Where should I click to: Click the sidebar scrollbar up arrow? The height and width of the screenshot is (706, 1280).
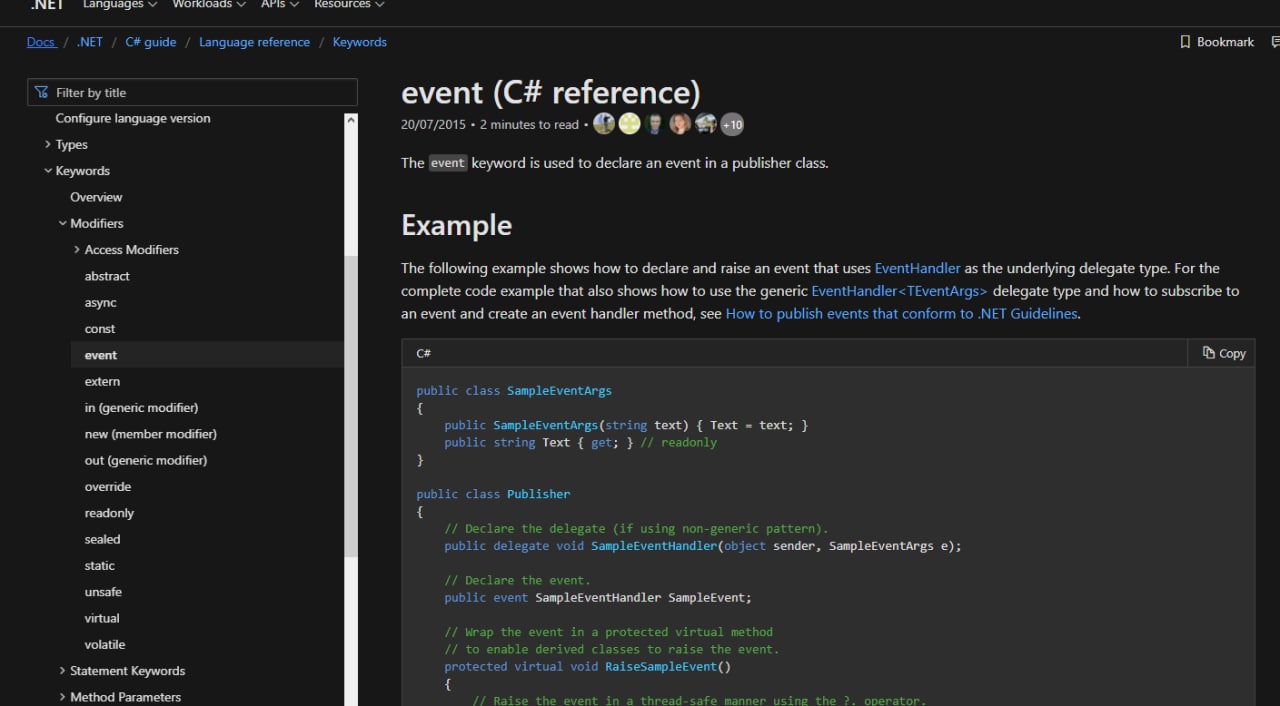click(350, 120)
